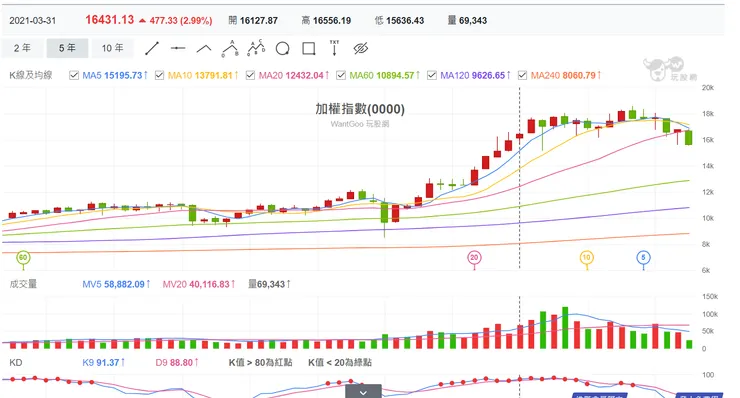This screenshot has width=740, height=398.
Task: Click the low price 15636.43
Action: [x=405, y=21]
